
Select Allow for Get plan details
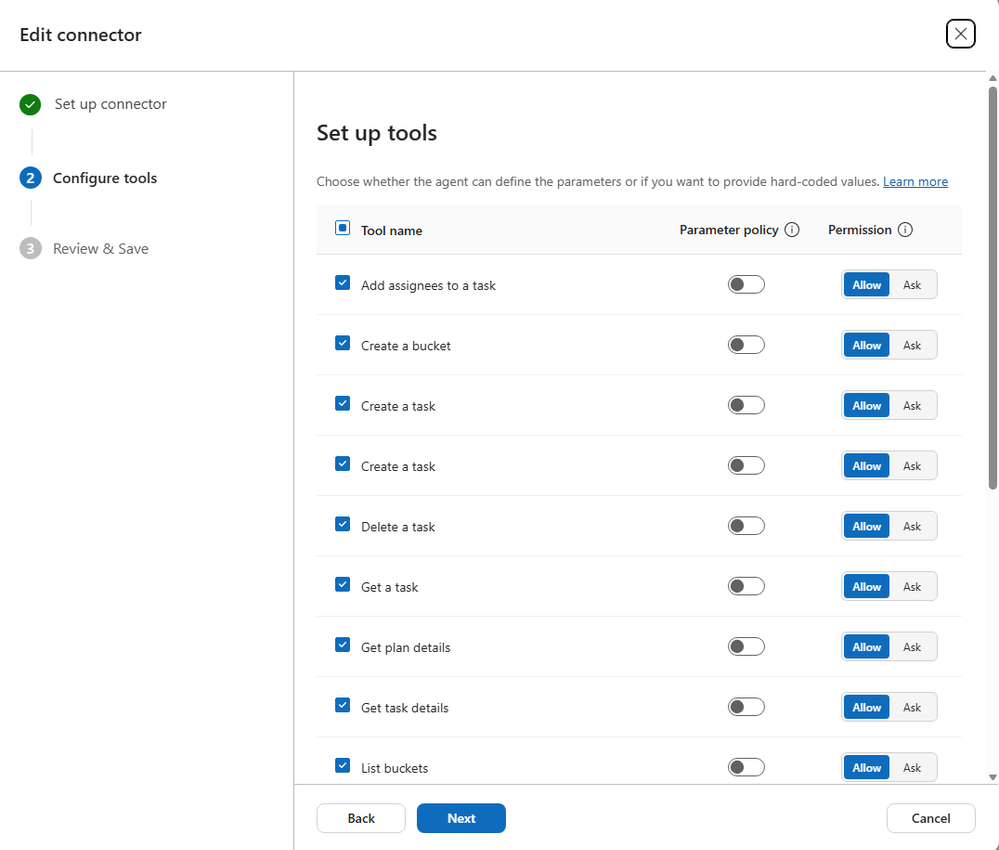tap(866, 647)
